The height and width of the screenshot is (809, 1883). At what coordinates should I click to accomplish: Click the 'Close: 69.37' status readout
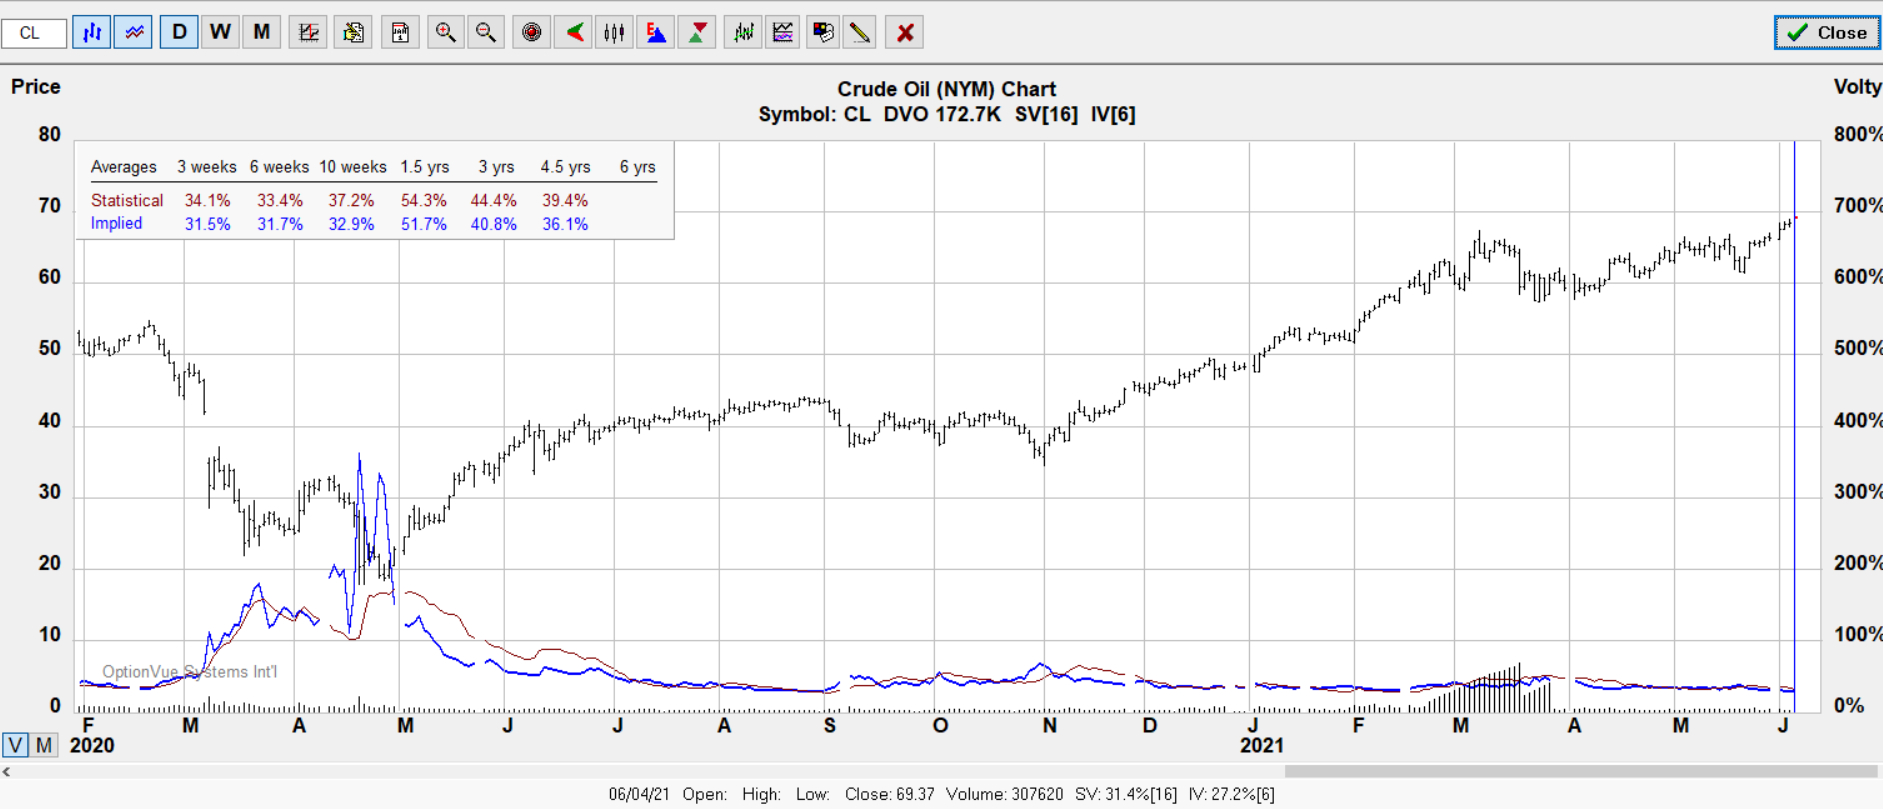point(889,794)
